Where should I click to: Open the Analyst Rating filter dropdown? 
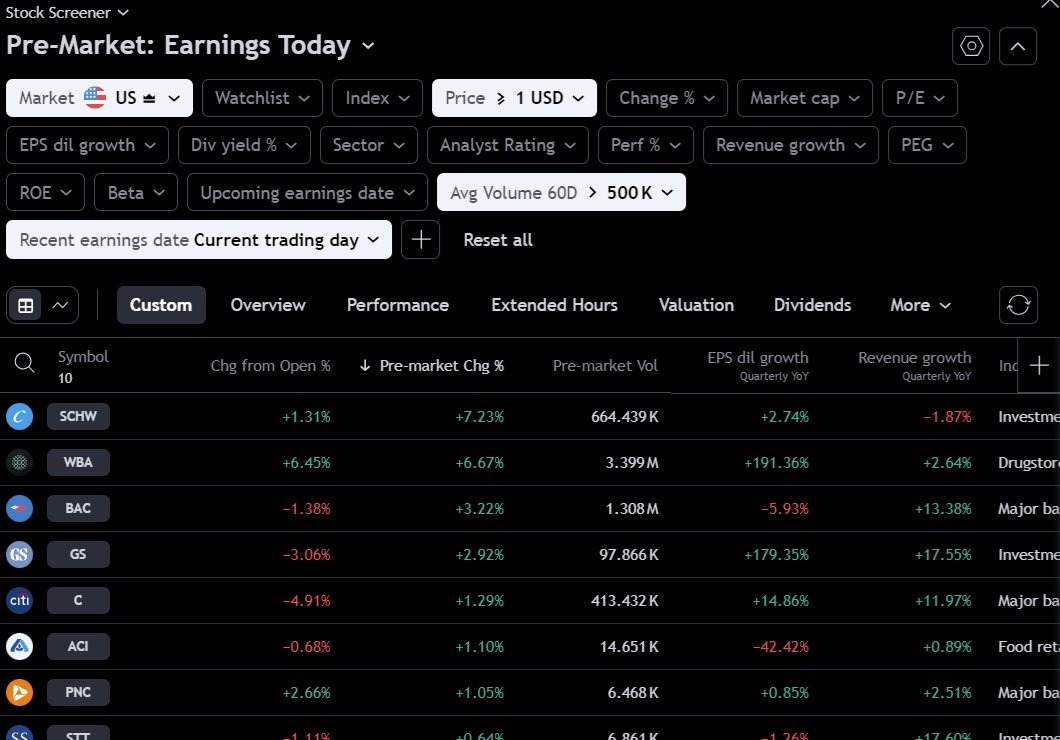coord(508,145)
